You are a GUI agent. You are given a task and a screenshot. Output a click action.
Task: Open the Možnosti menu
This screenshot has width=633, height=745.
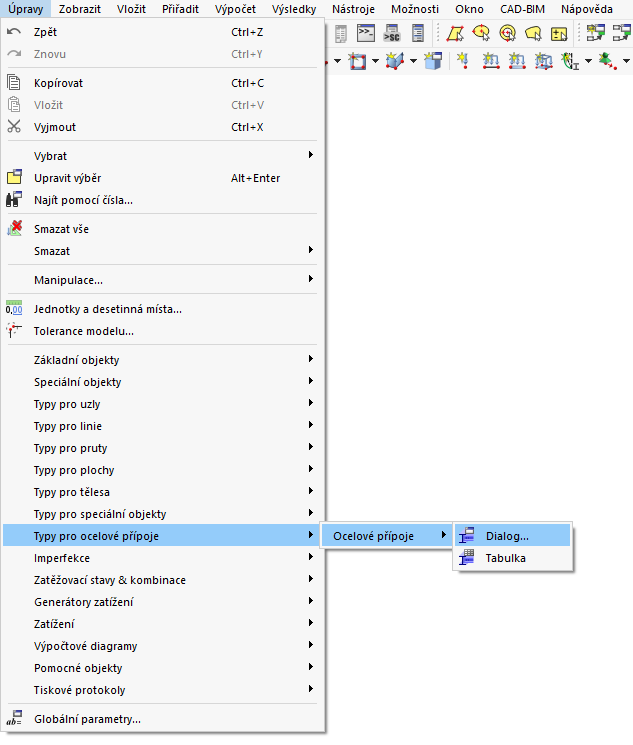click(415, 9)
